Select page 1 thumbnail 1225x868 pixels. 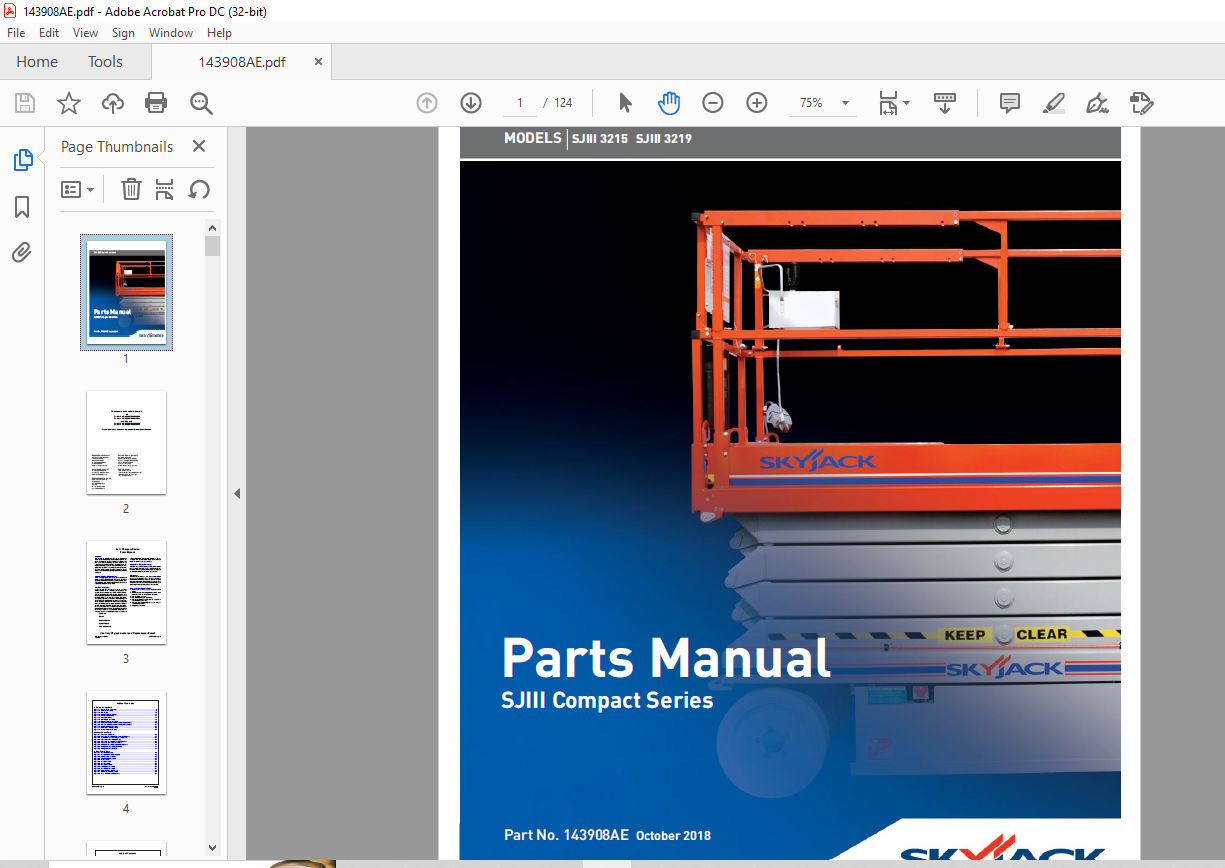[126, 292]
